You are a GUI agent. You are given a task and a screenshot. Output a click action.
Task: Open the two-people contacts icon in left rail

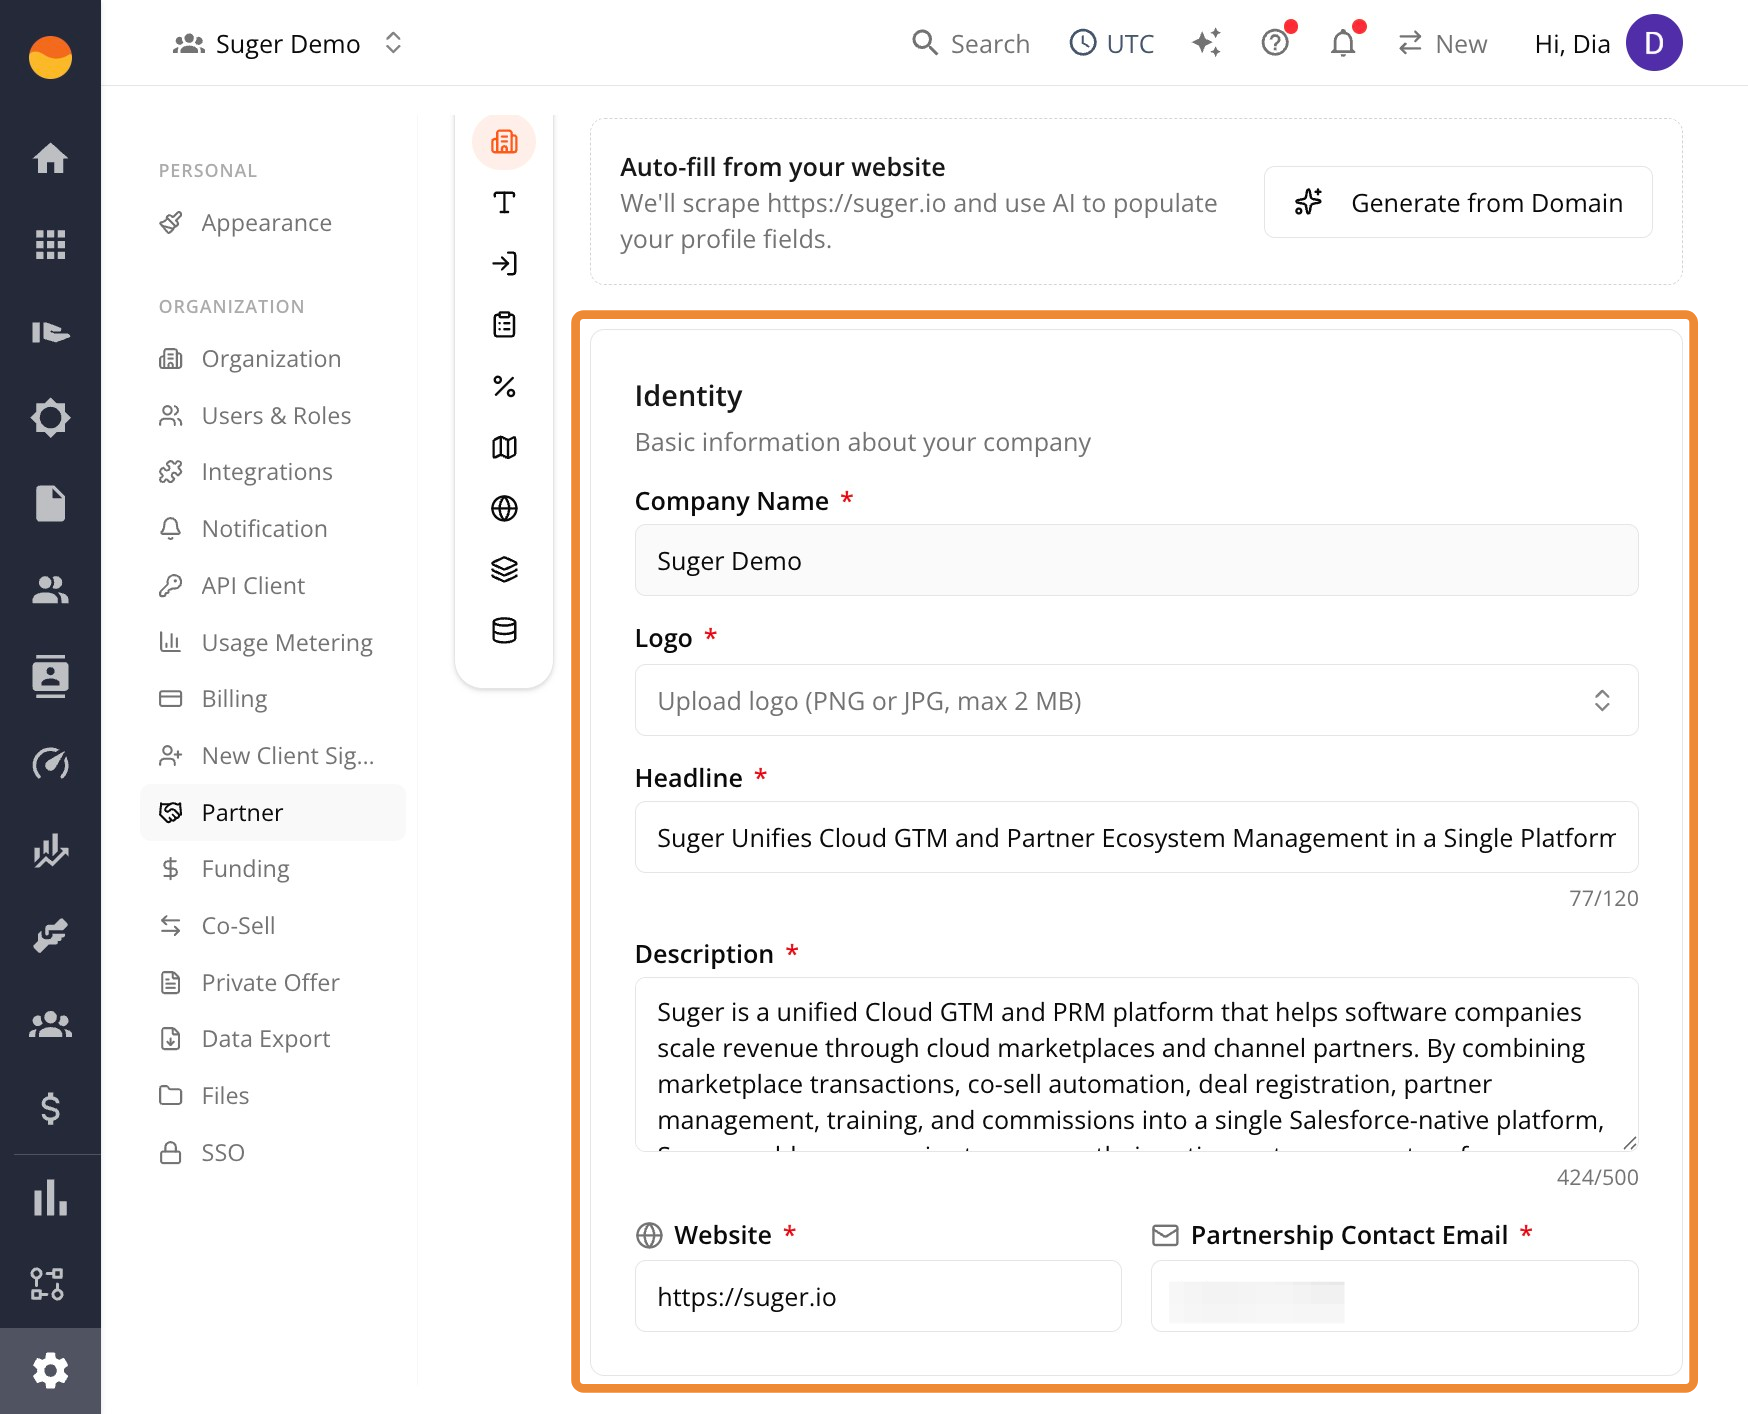[50, 590]
